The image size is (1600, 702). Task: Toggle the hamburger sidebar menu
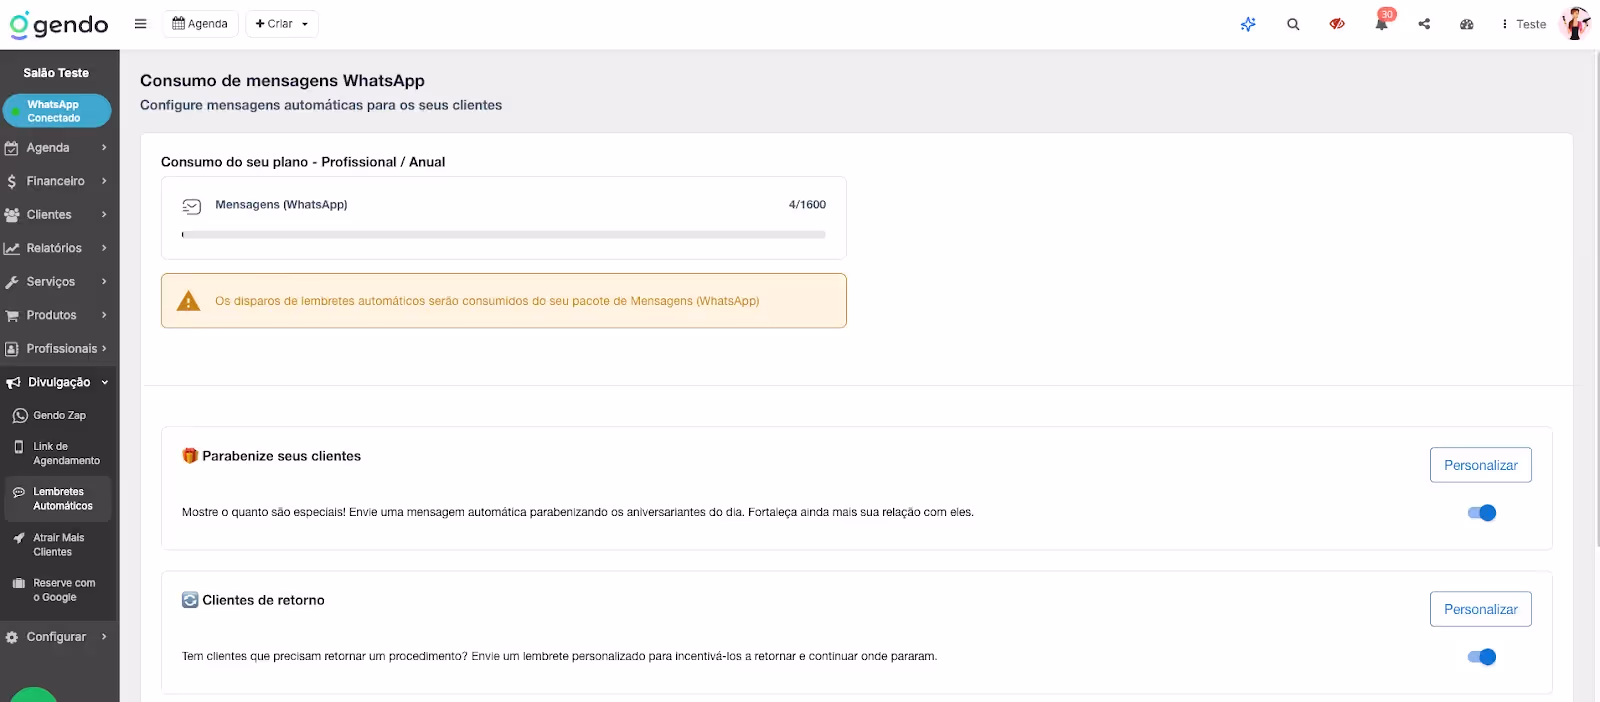140,24
